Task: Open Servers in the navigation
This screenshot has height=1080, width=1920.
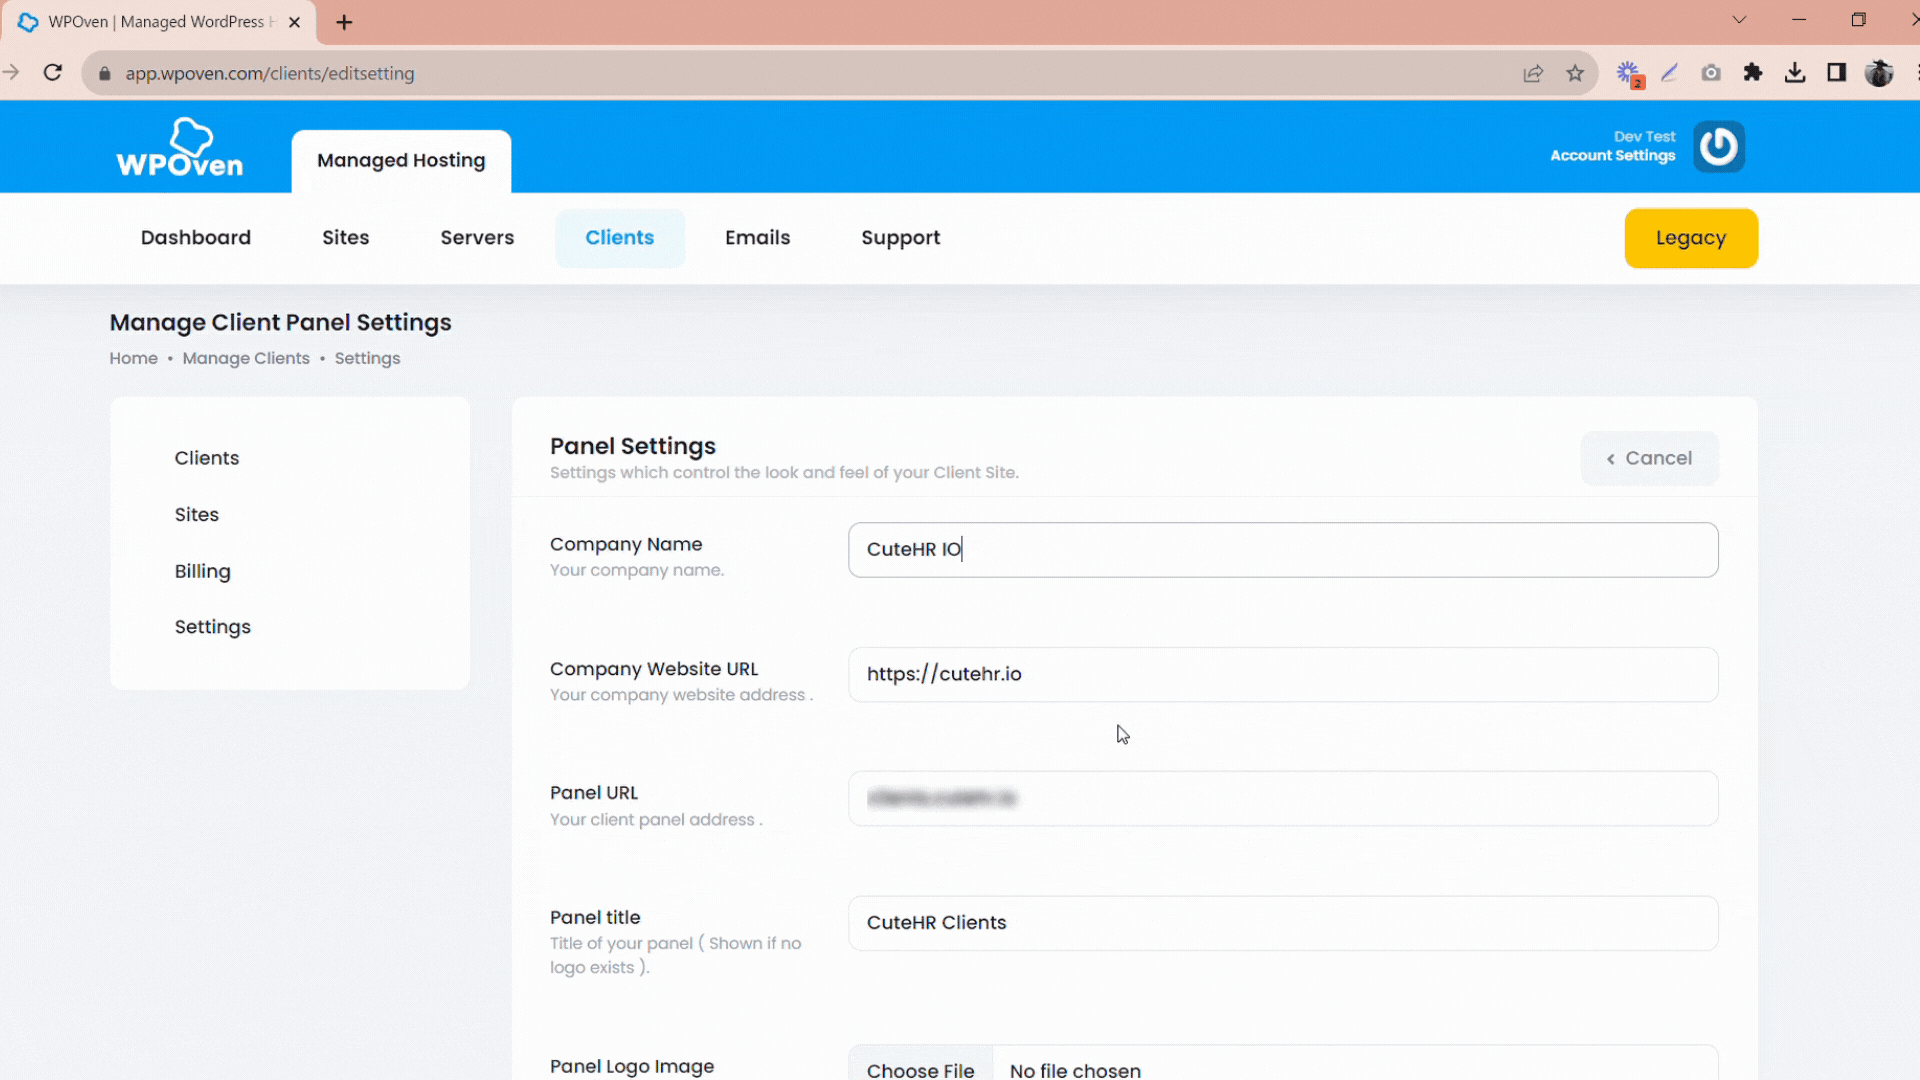Action: tap(477, 238)
